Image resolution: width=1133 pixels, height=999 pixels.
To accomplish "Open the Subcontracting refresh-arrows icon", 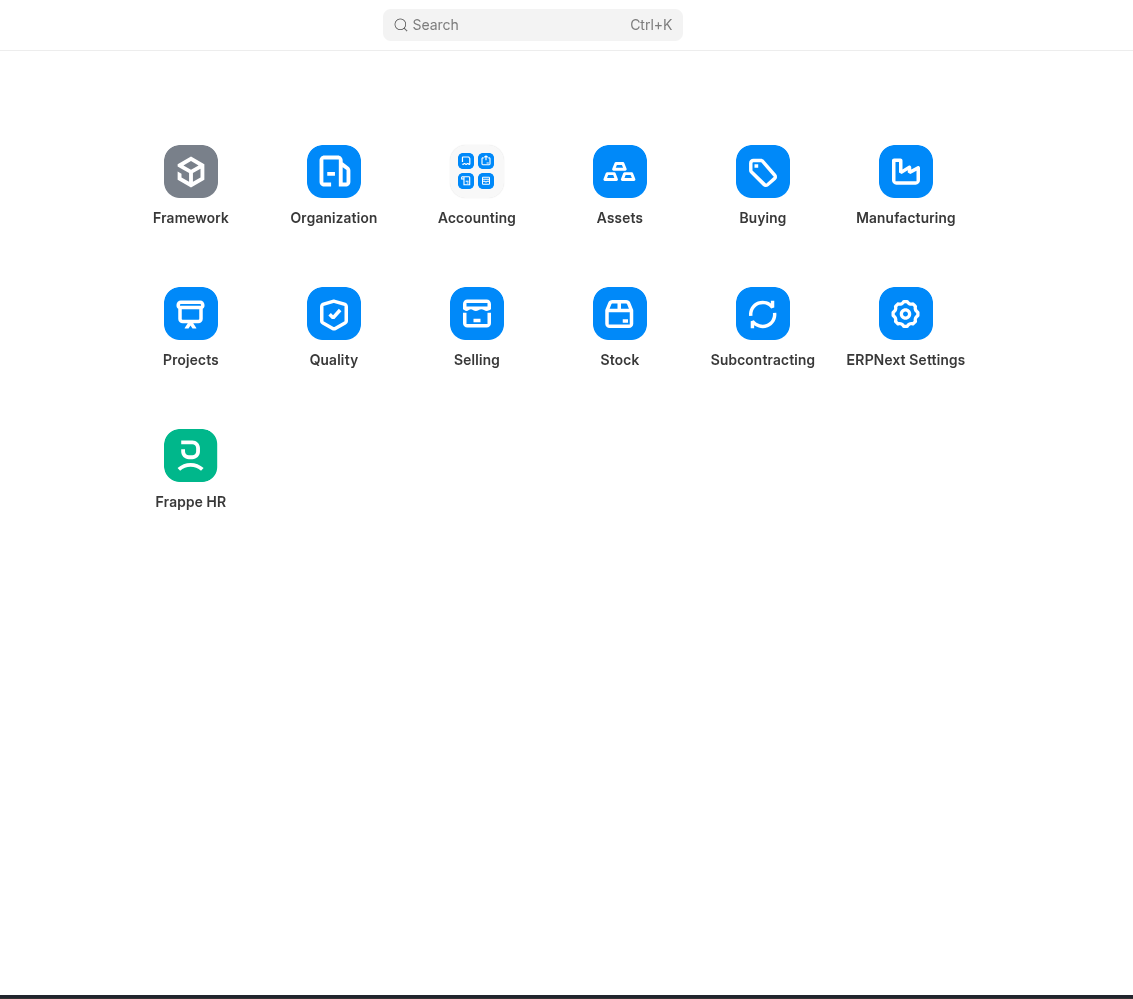I will [763, 313].
